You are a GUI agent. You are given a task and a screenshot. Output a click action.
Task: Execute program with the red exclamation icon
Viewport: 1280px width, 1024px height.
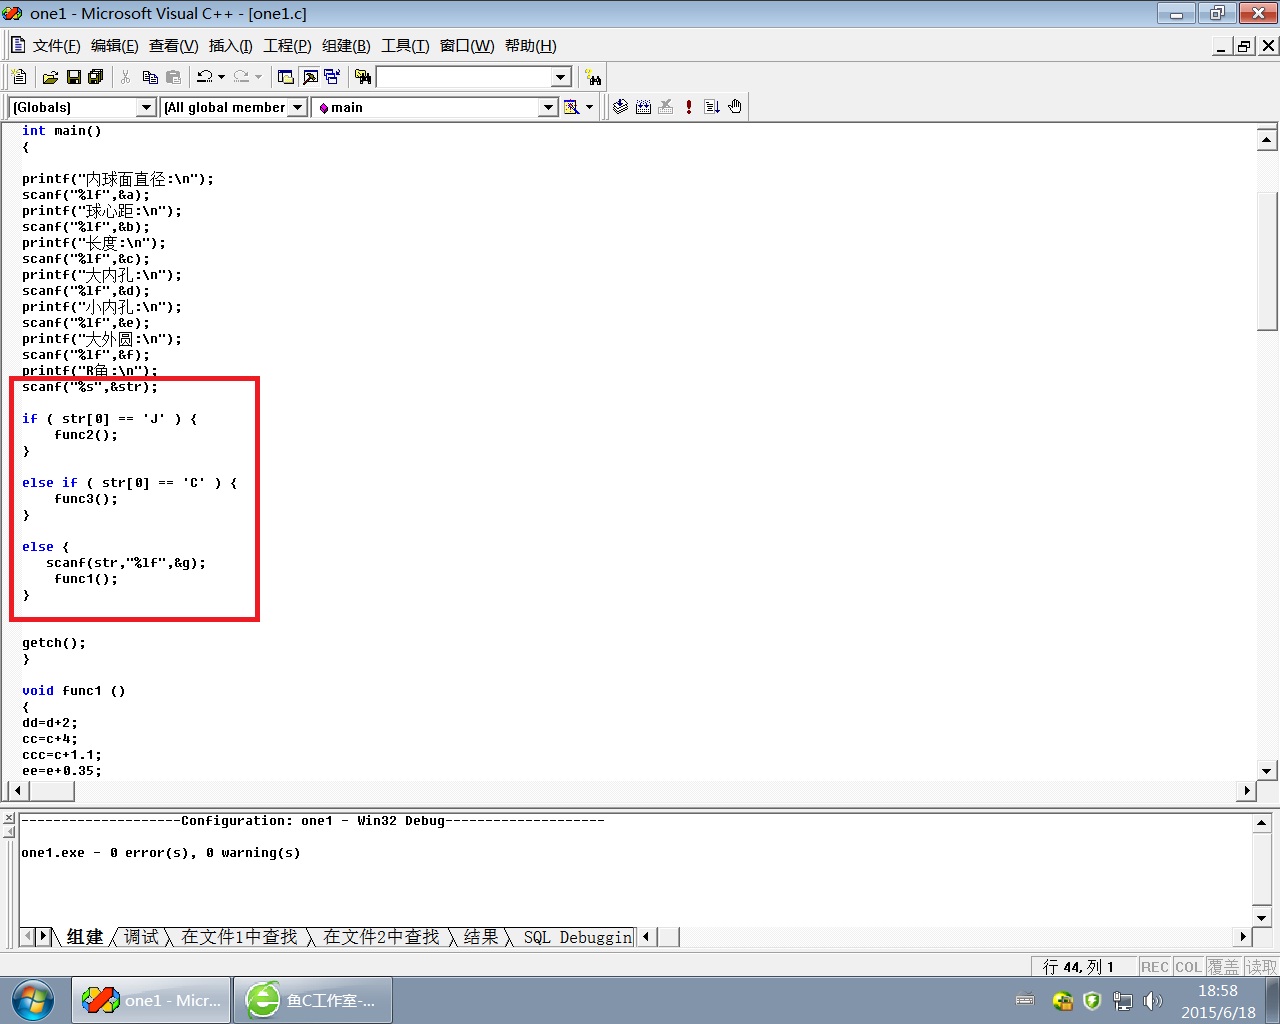pyautogui.click(x=689, y=107)
